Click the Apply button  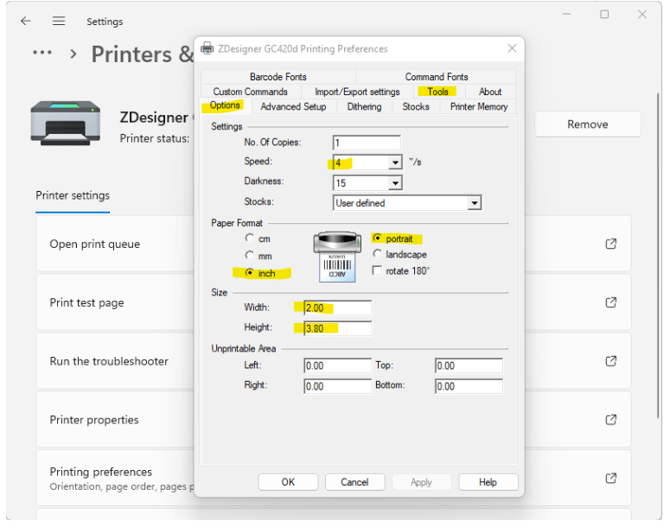[421, 482]
